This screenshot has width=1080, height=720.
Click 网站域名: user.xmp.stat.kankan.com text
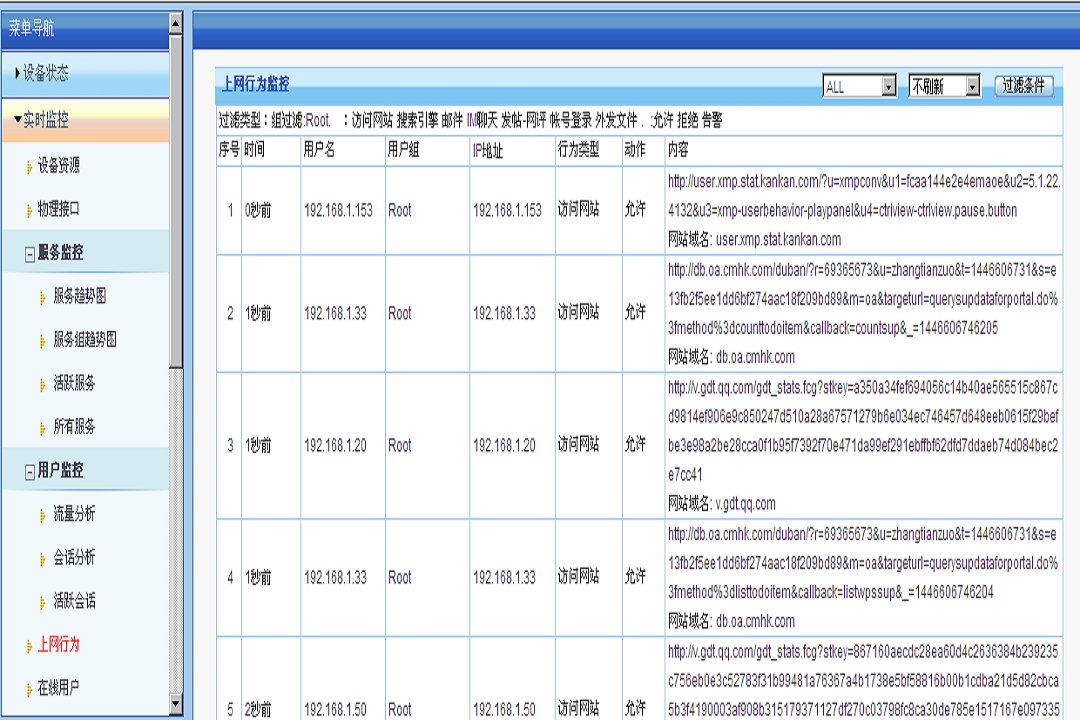coord(754,240)
